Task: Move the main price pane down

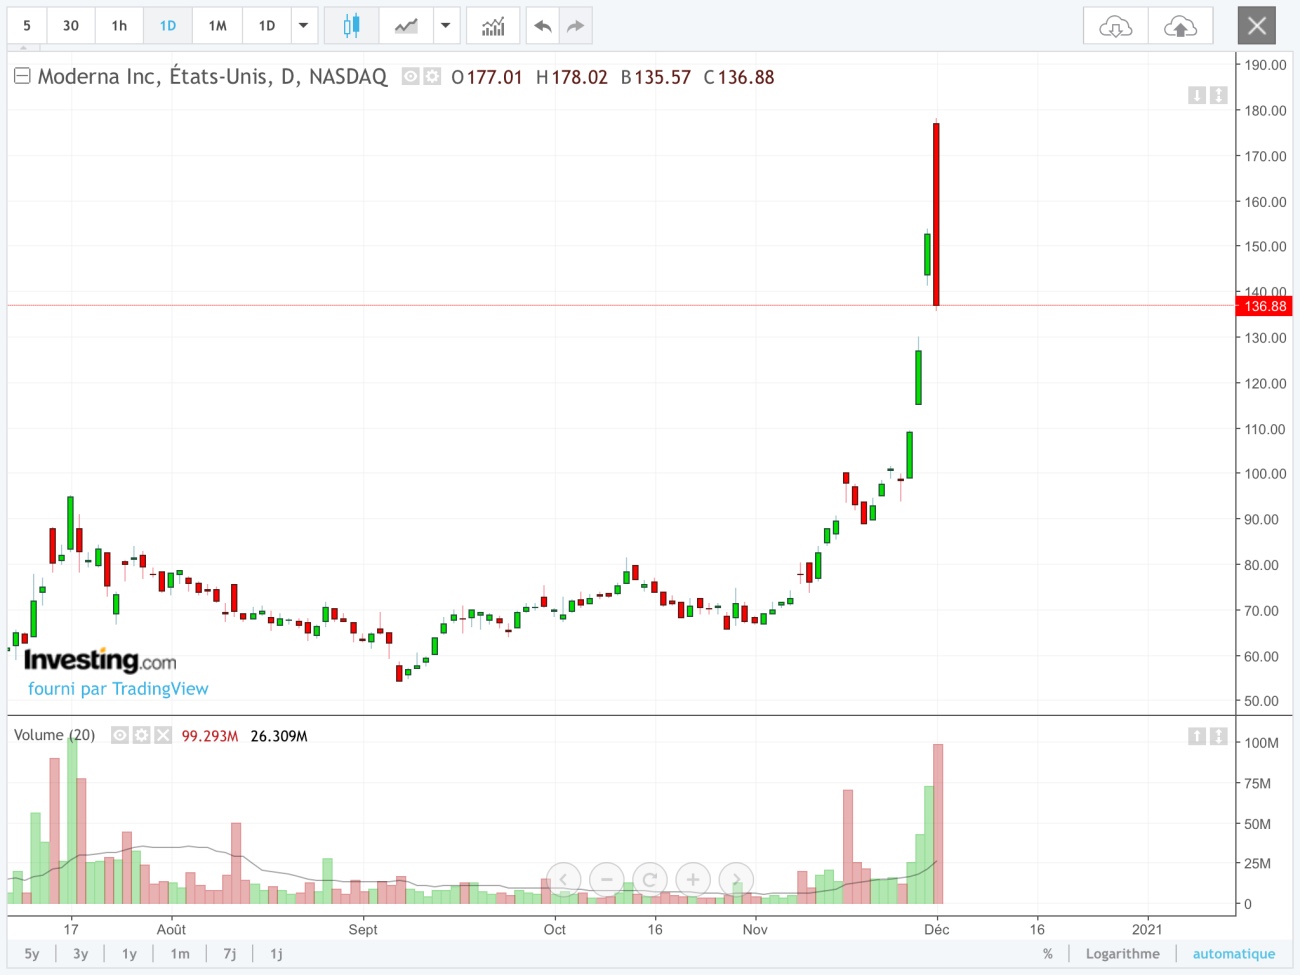Action: pyautogui.click(x=1197, y=95)
